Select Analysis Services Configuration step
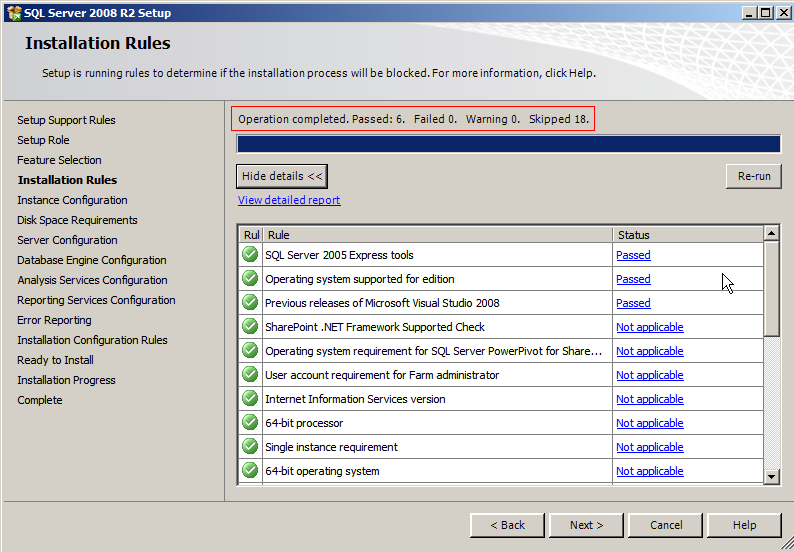794x552 pixels. pos(92,280)
